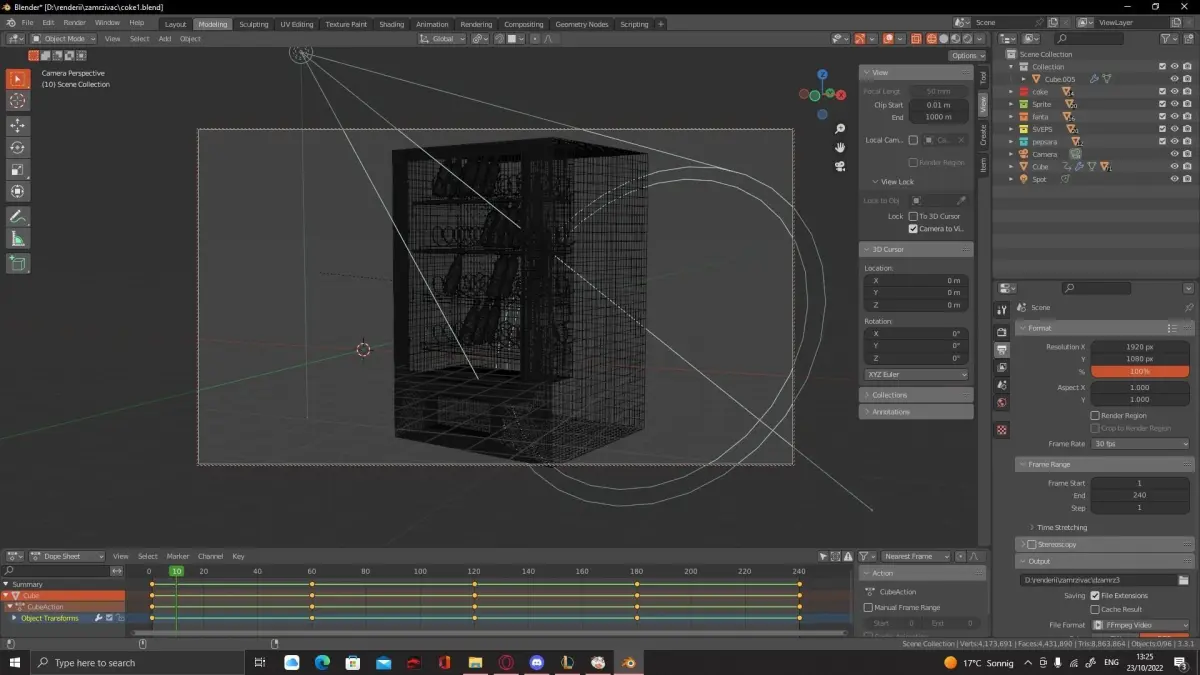Open the Frame Rate 30 fps dropdown

(x=1141, y=444)
